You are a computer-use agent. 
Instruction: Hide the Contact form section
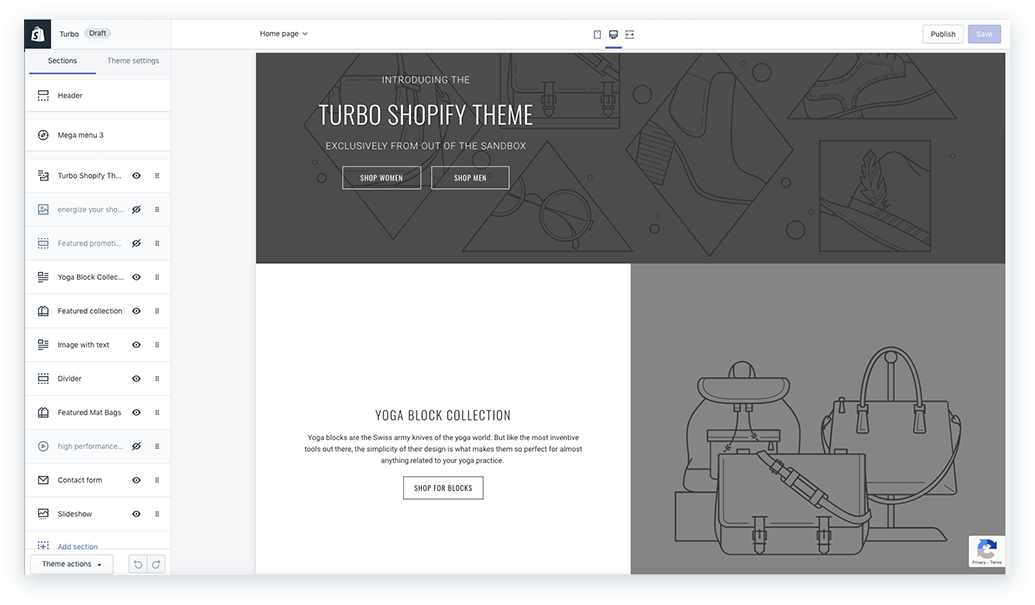pyautogui.click(x=136, y=480)
